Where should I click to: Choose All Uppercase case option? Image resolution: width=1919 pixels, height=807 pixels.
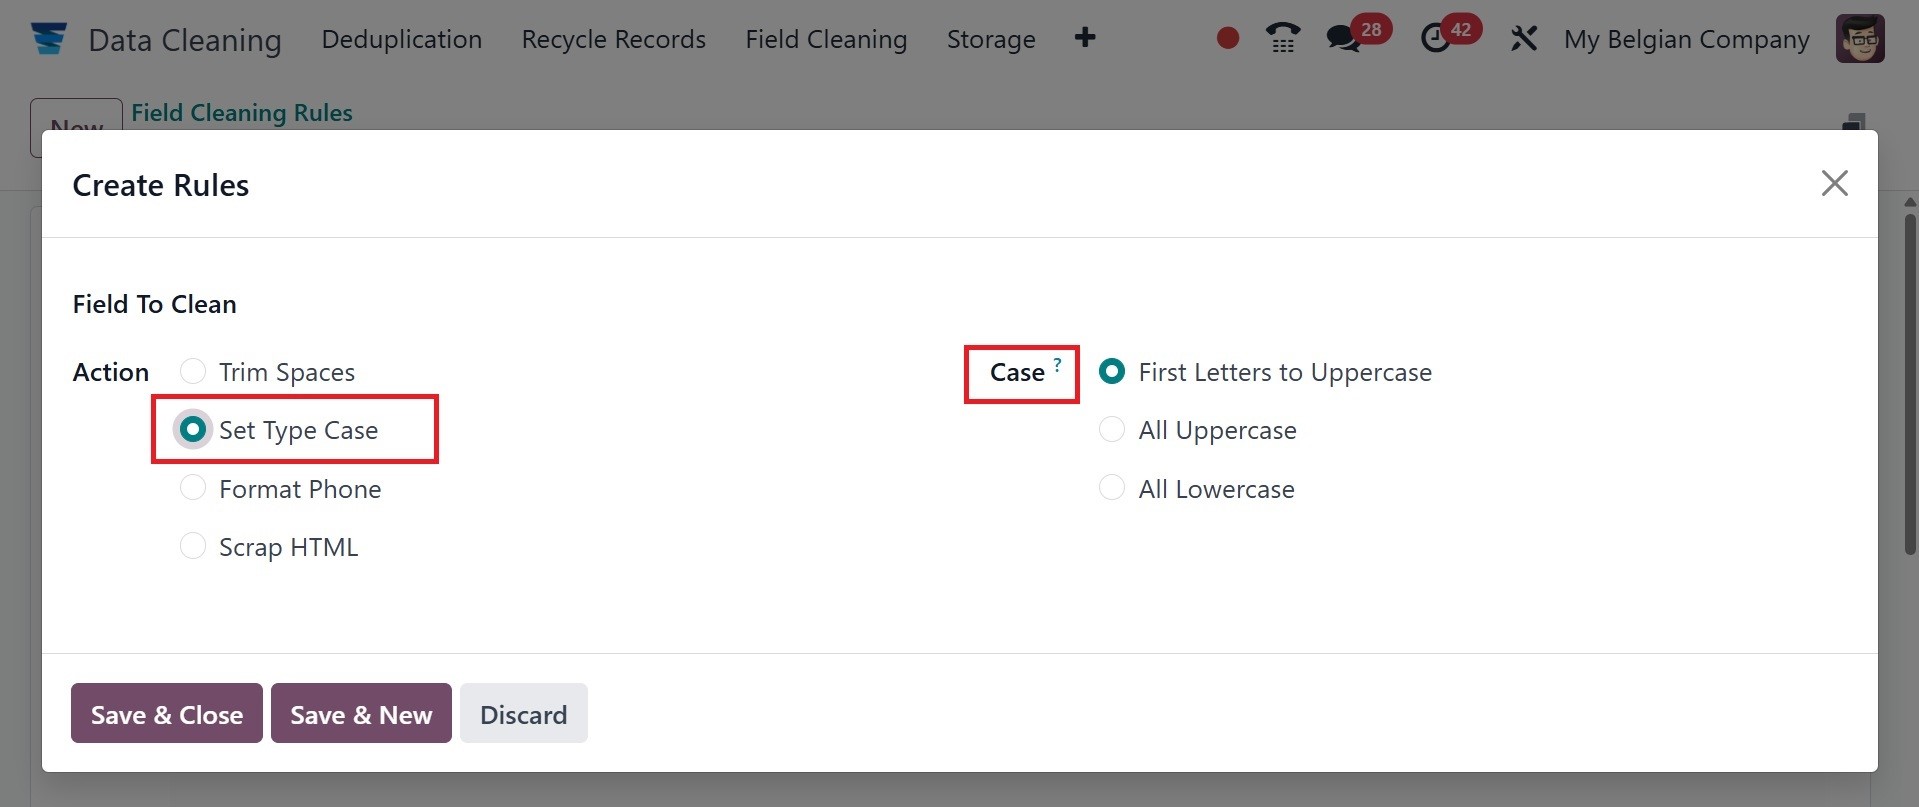[1112, 430]
